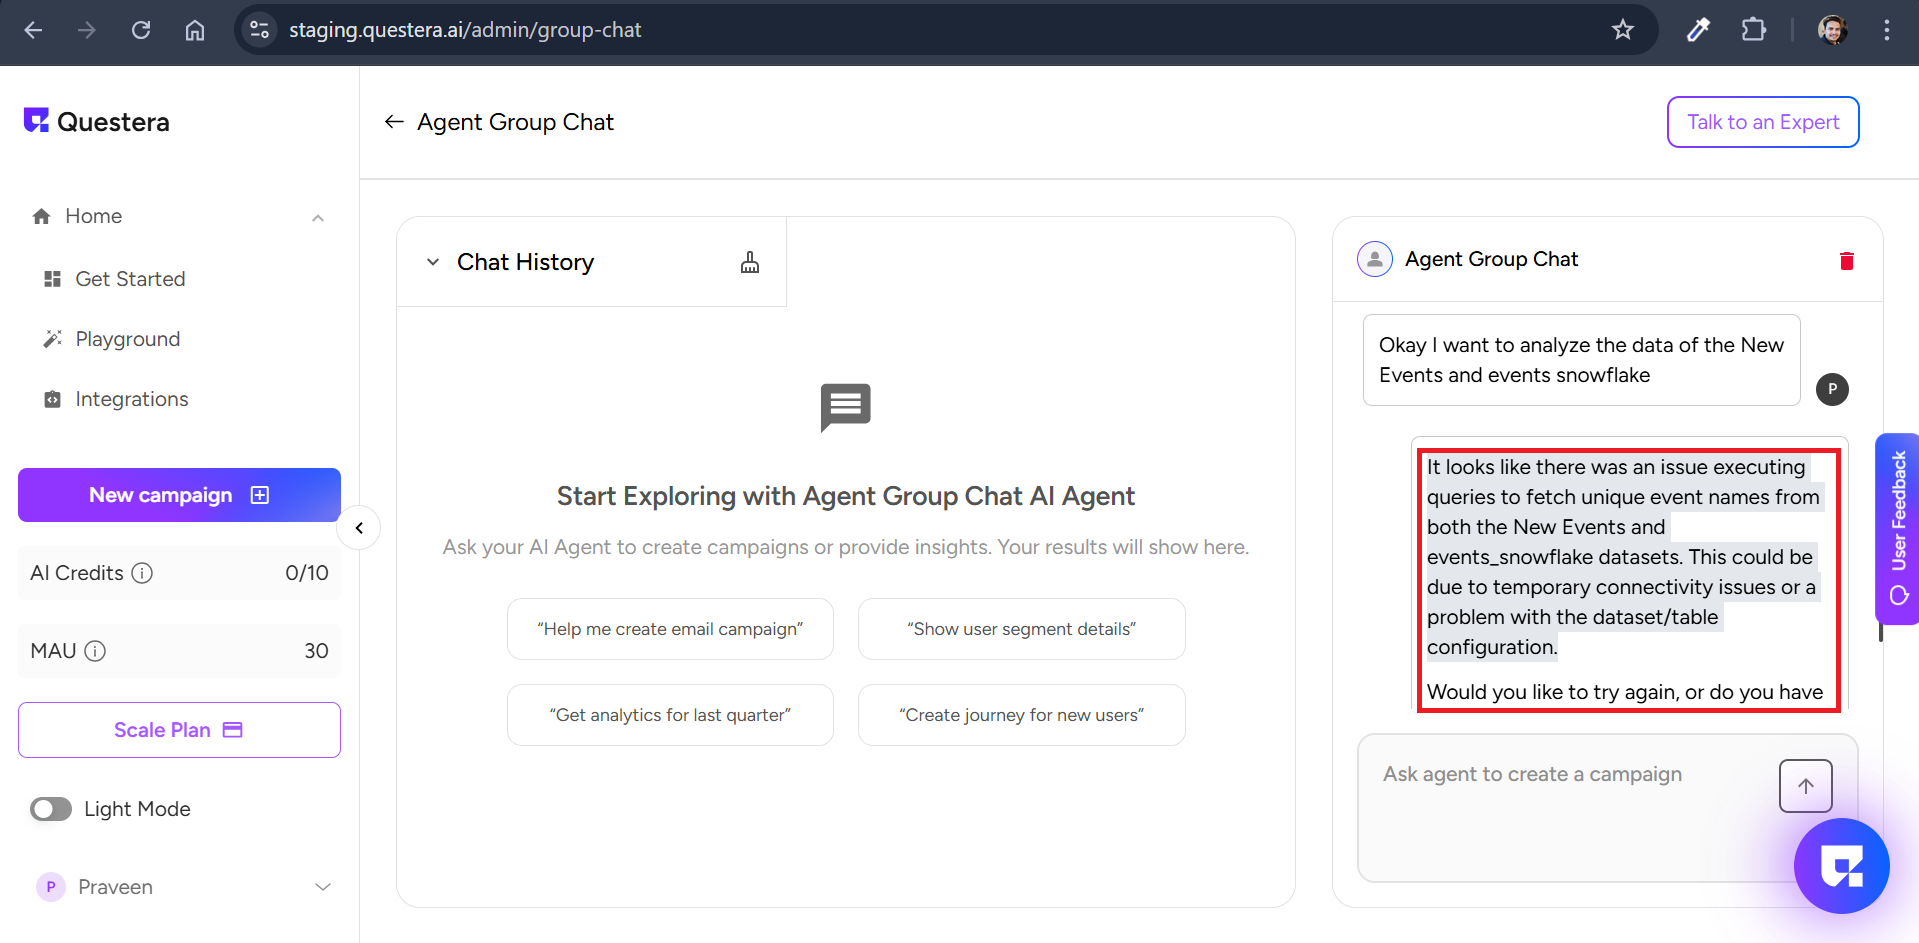Collapse the Home menu chevron
1919x943 pixels.
[x=318, y=217]
